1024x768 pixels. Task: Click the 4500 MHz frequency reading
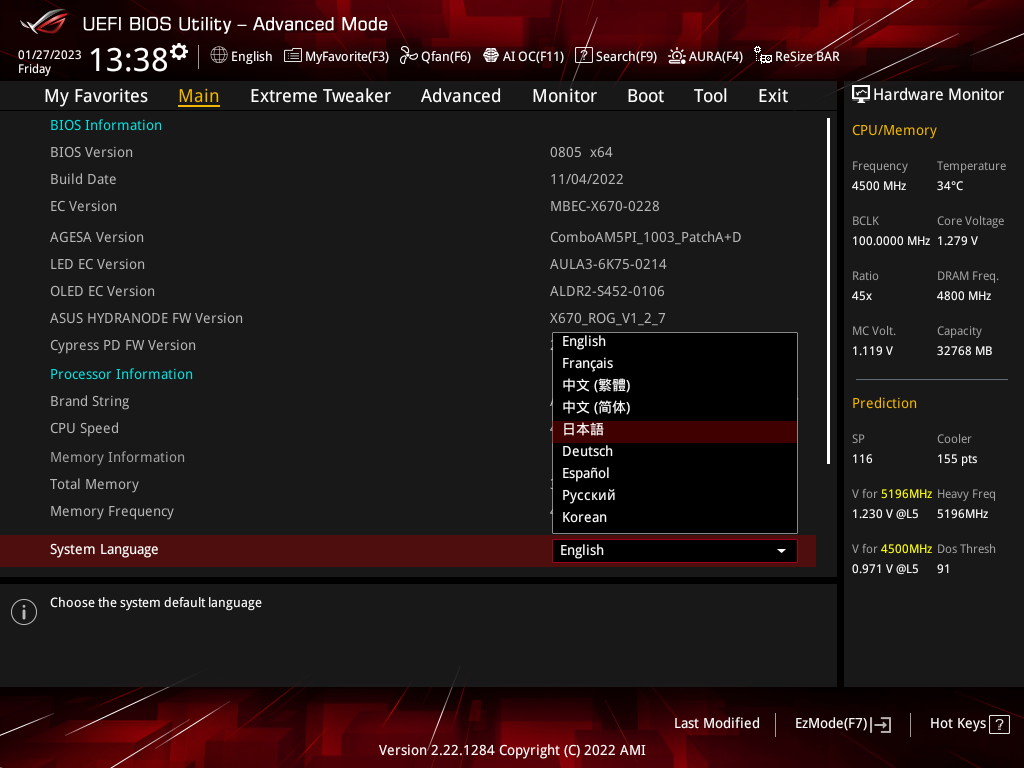pos(879,186)
